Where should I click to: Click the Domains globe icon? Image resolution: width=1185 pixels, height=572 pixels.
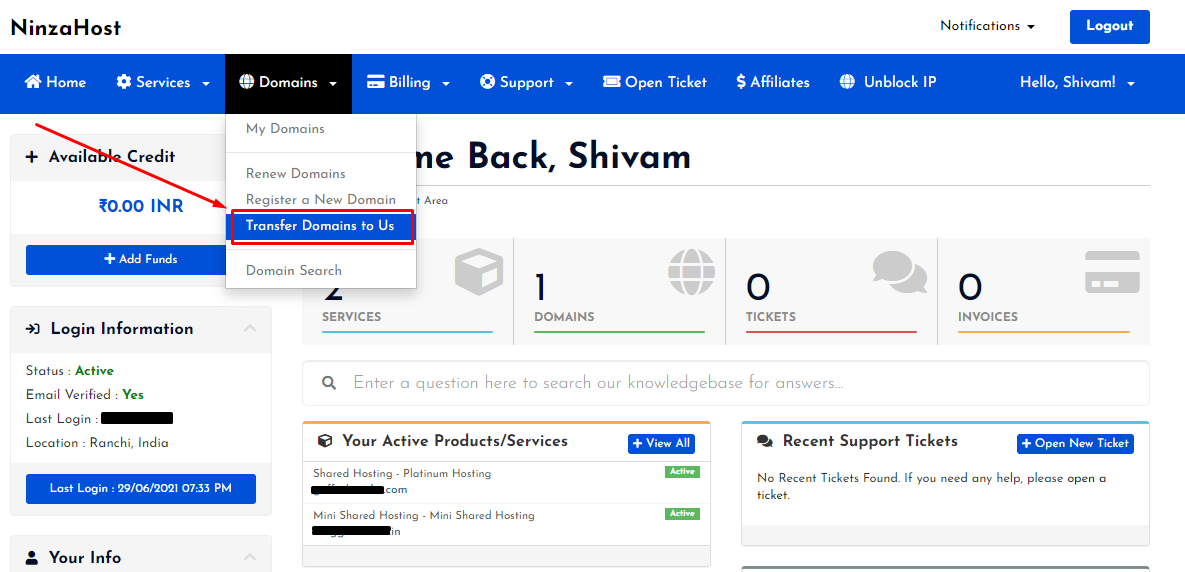click(246, 82)
